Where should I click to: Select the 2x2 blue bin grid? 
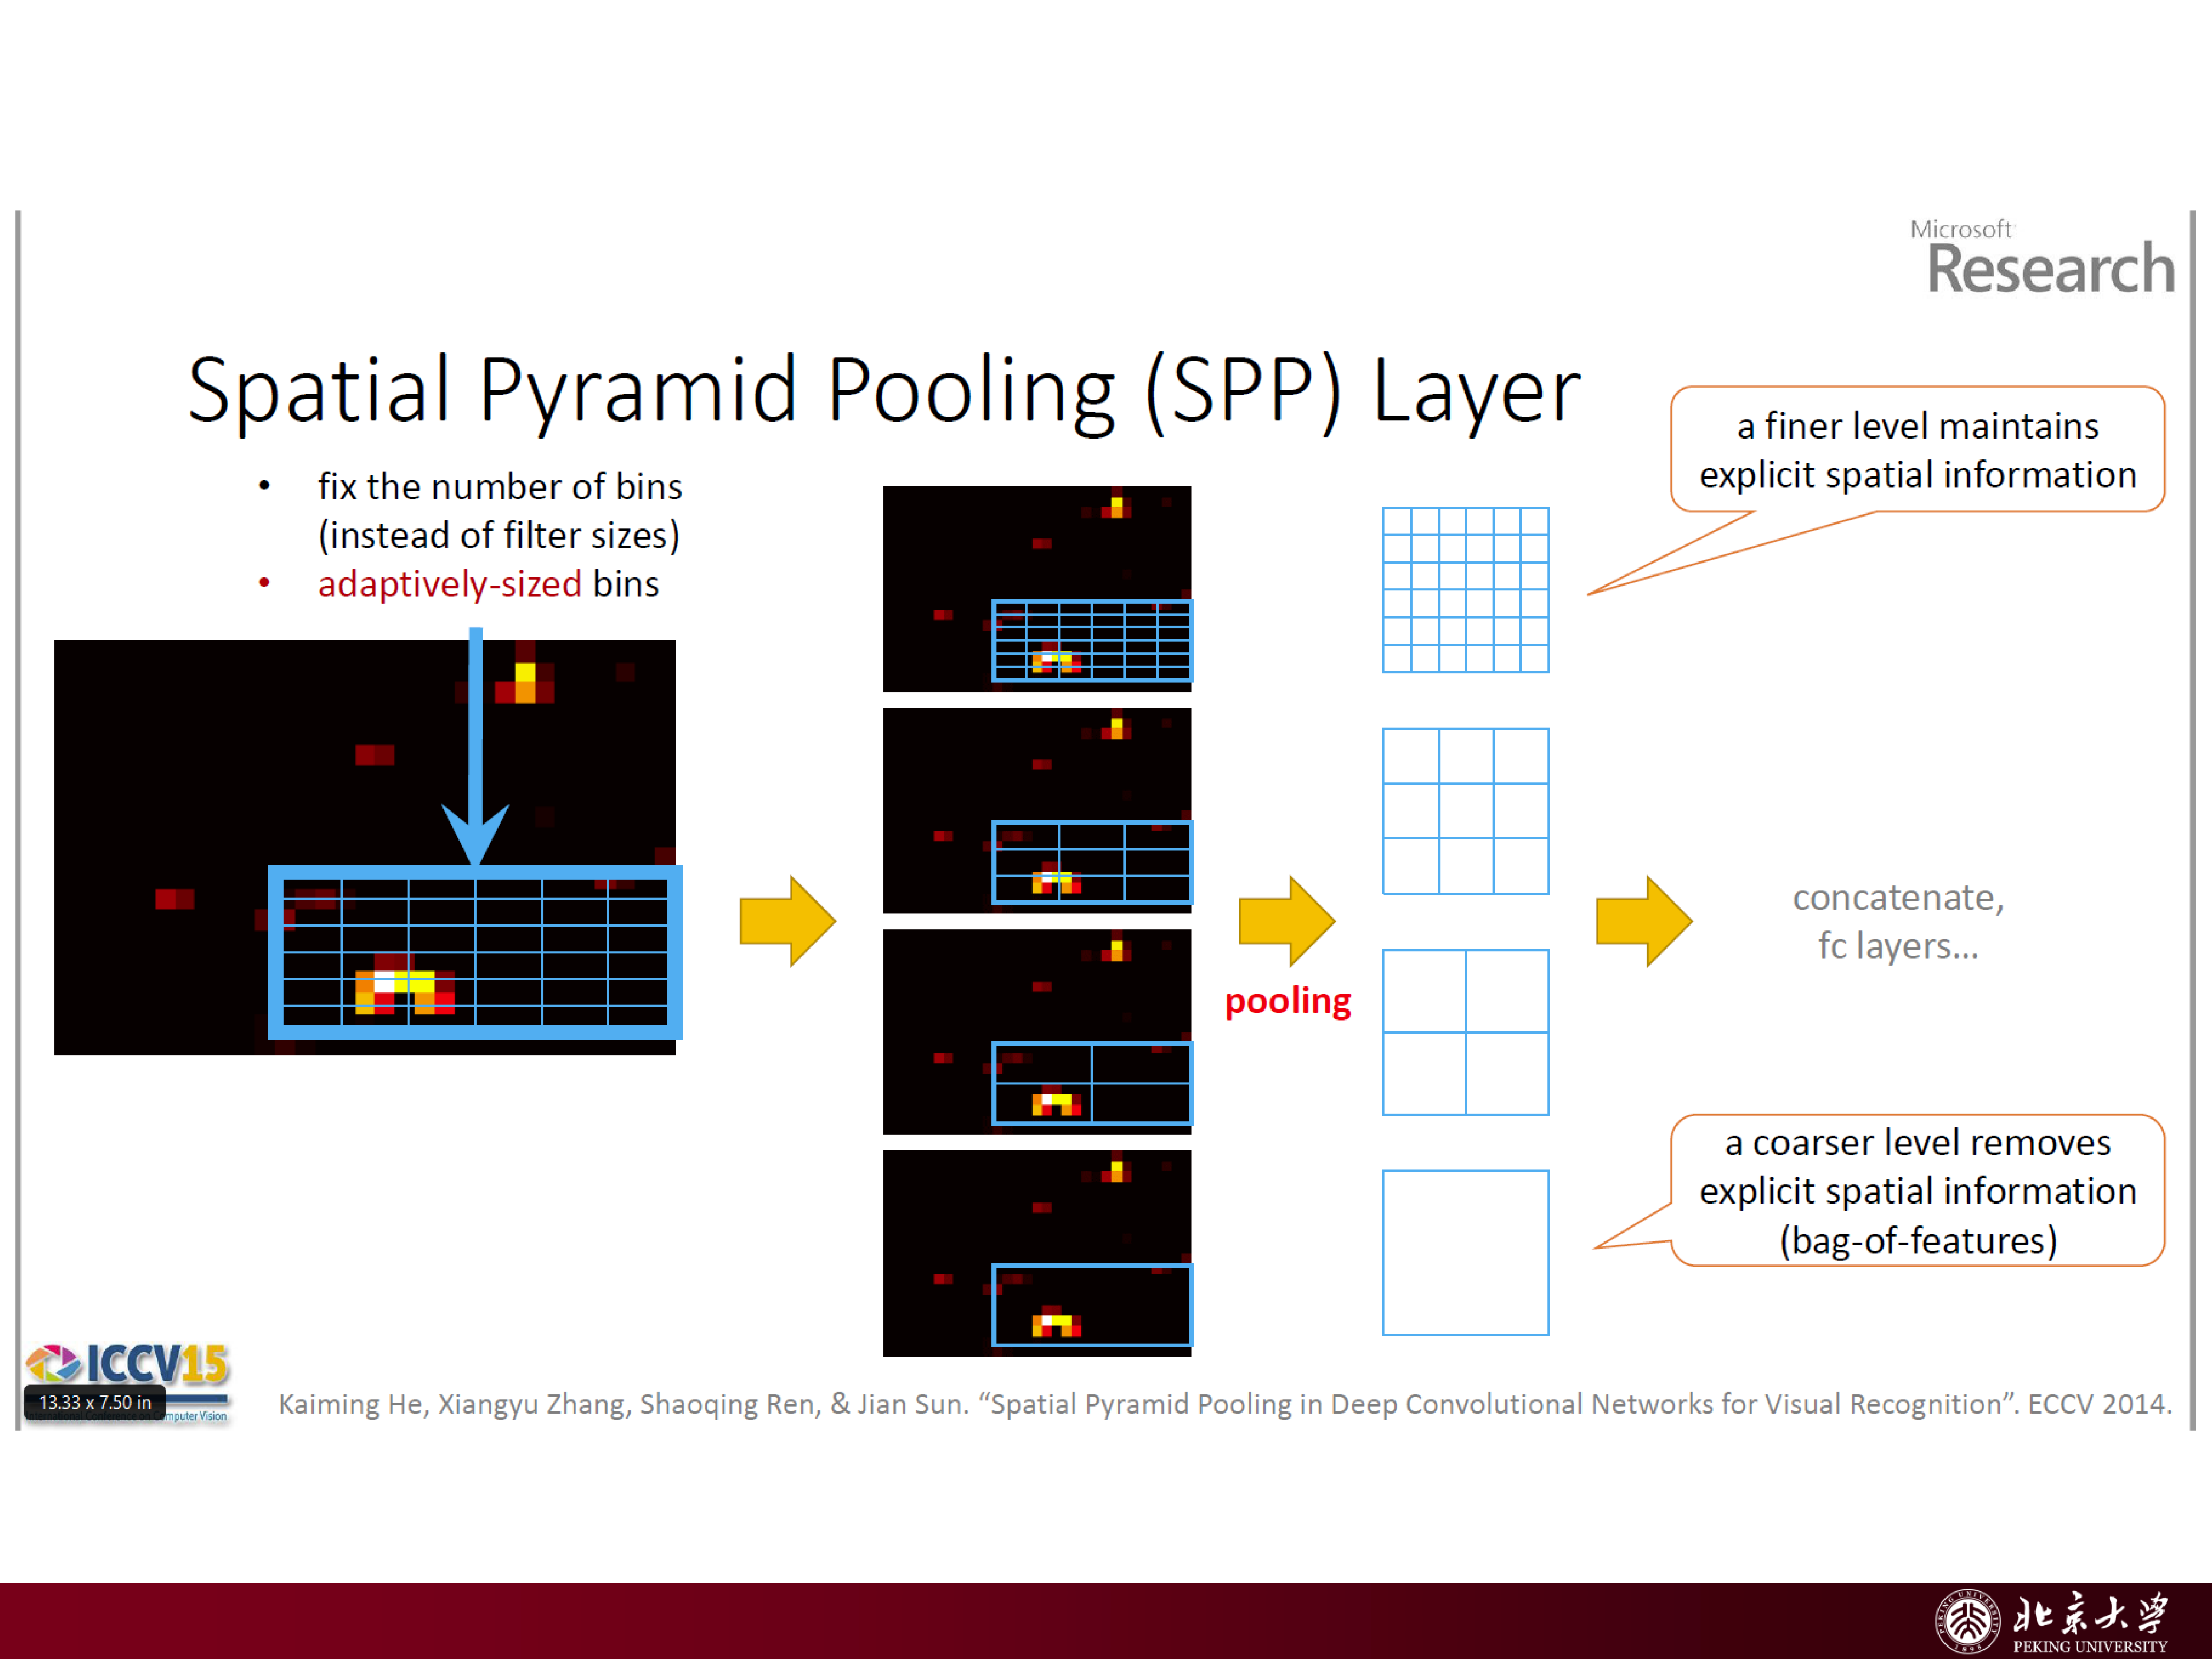(1465, 1032)
